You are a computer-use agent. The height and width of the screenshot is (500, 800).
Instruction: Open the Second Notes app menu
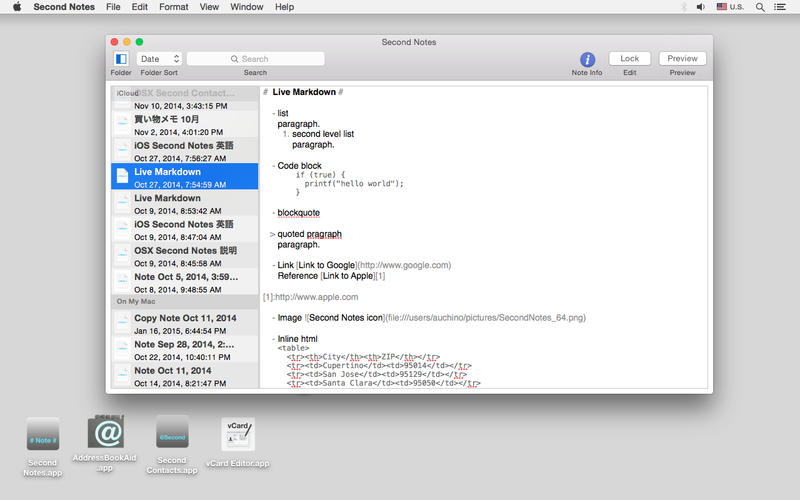tap(64, 7)
